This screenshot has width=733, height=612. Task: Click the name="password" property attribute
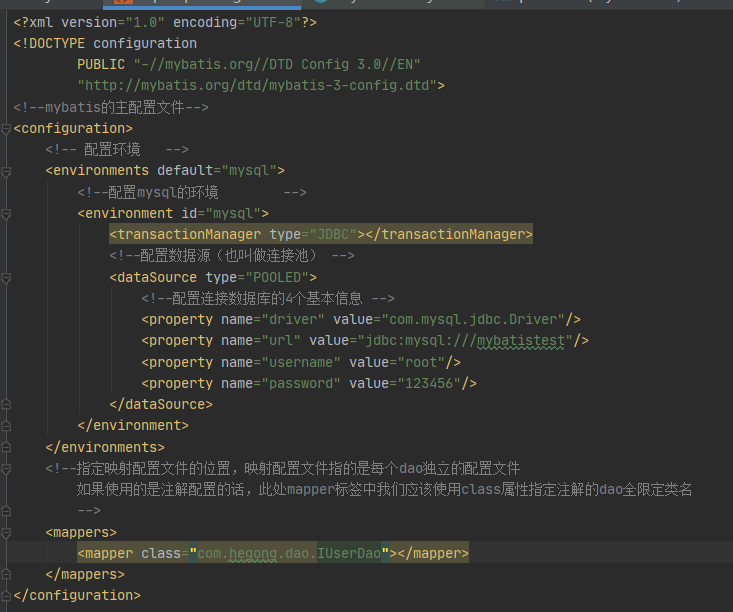280,383
